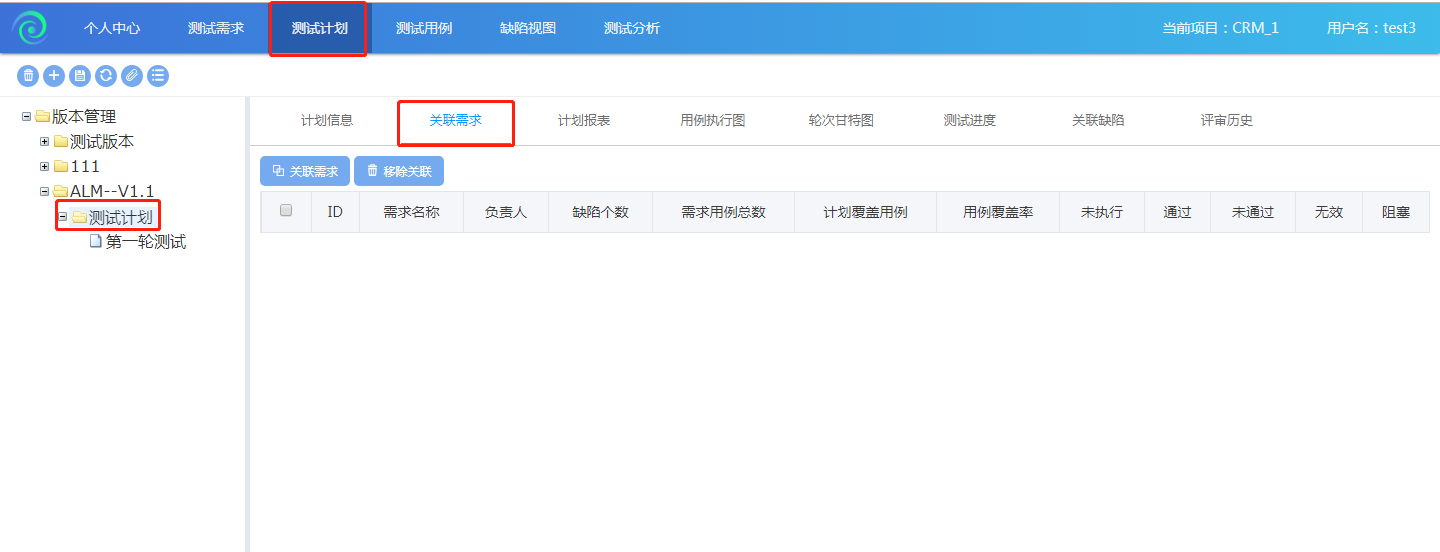Click the plus add icon in toolbar
The height and width of the screenshot is (552, 1440).
click(x=54, y=75)
